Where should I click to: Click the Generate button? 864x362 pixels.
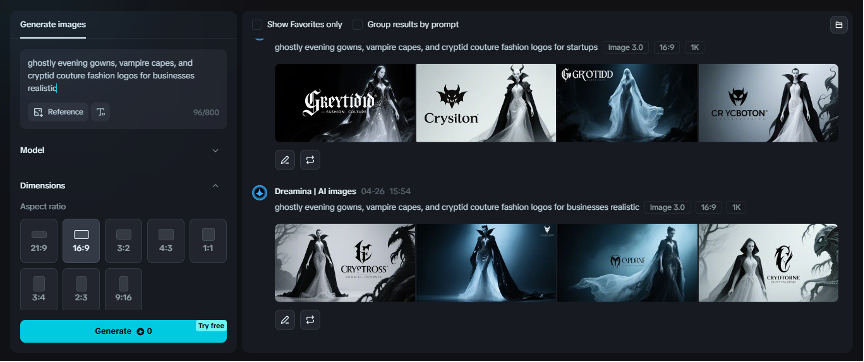pyautogui.click(x=123, y=331)
